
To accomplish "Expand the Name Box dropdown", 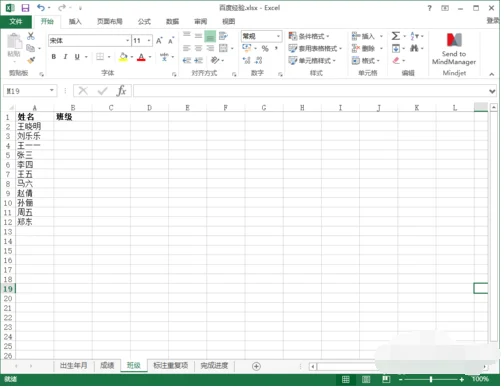I will coord(52,90).
